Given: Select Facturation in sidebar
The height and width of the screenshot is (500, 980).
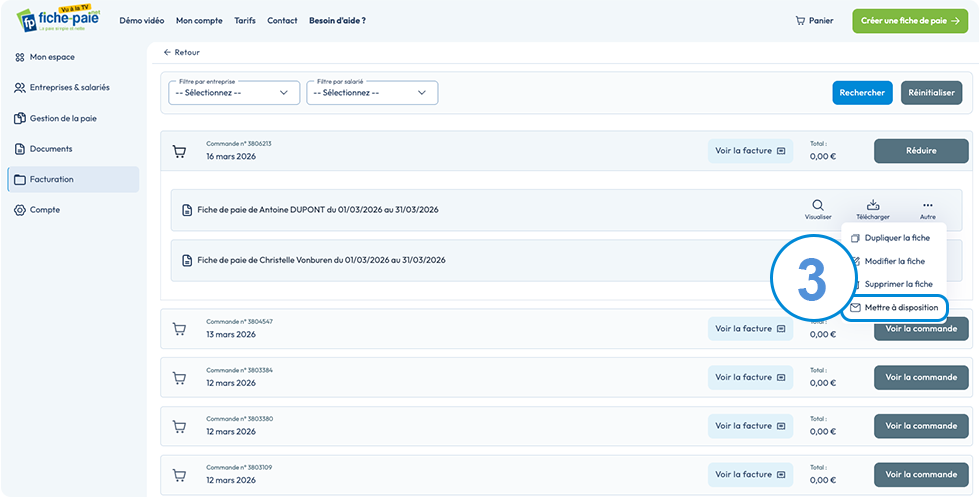Looking at the screenshot, I should pyautogui.click(x=73, y=179).
